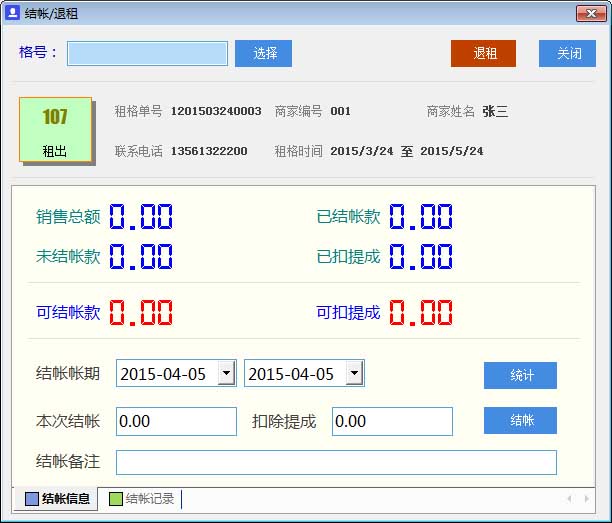
Task: Open the second 结帐帐期 end date dropdown
Action: point(354,373)
